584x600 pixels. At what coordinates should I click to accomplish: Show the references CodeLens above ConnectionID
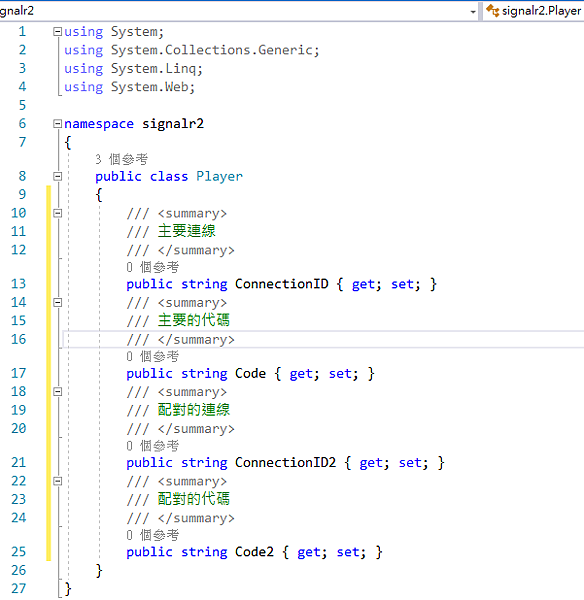152,267
